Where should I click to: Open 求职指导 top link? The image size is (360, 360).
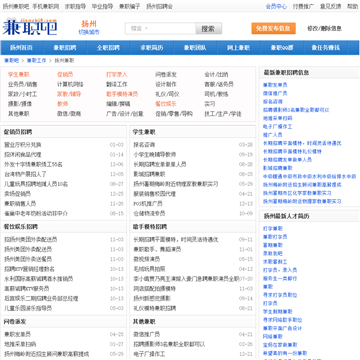[x=75, y=6]
